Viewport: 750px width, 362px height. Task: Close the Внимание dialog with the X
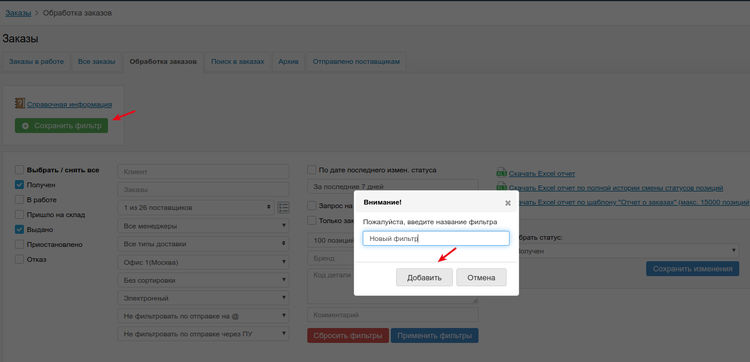pyautogui.click(x=508, y=203)
